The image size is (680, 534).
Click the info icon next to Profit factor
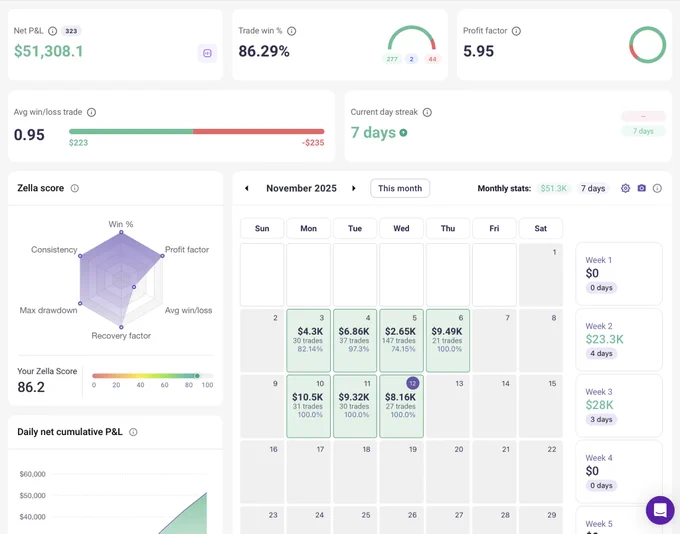pyautogui.click(x=516, y=31)
